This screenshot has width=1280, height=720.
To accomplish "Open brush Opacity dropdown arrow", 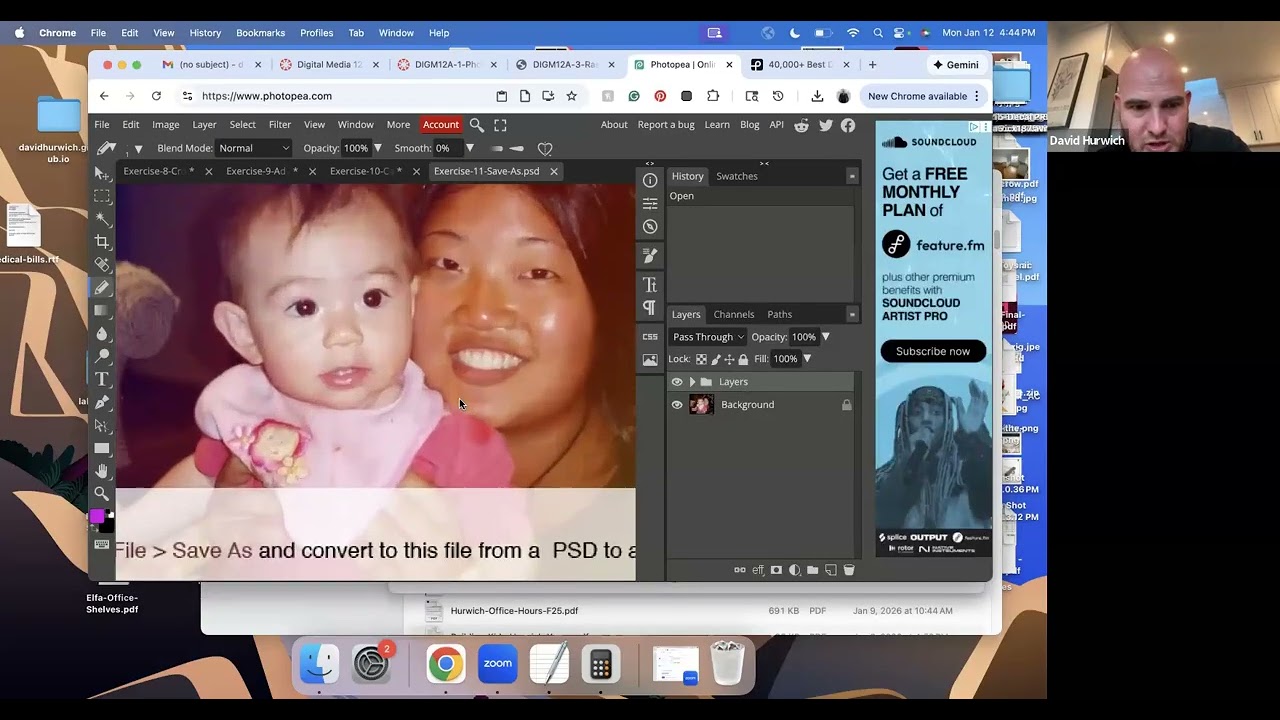I will tap(377, 148).
